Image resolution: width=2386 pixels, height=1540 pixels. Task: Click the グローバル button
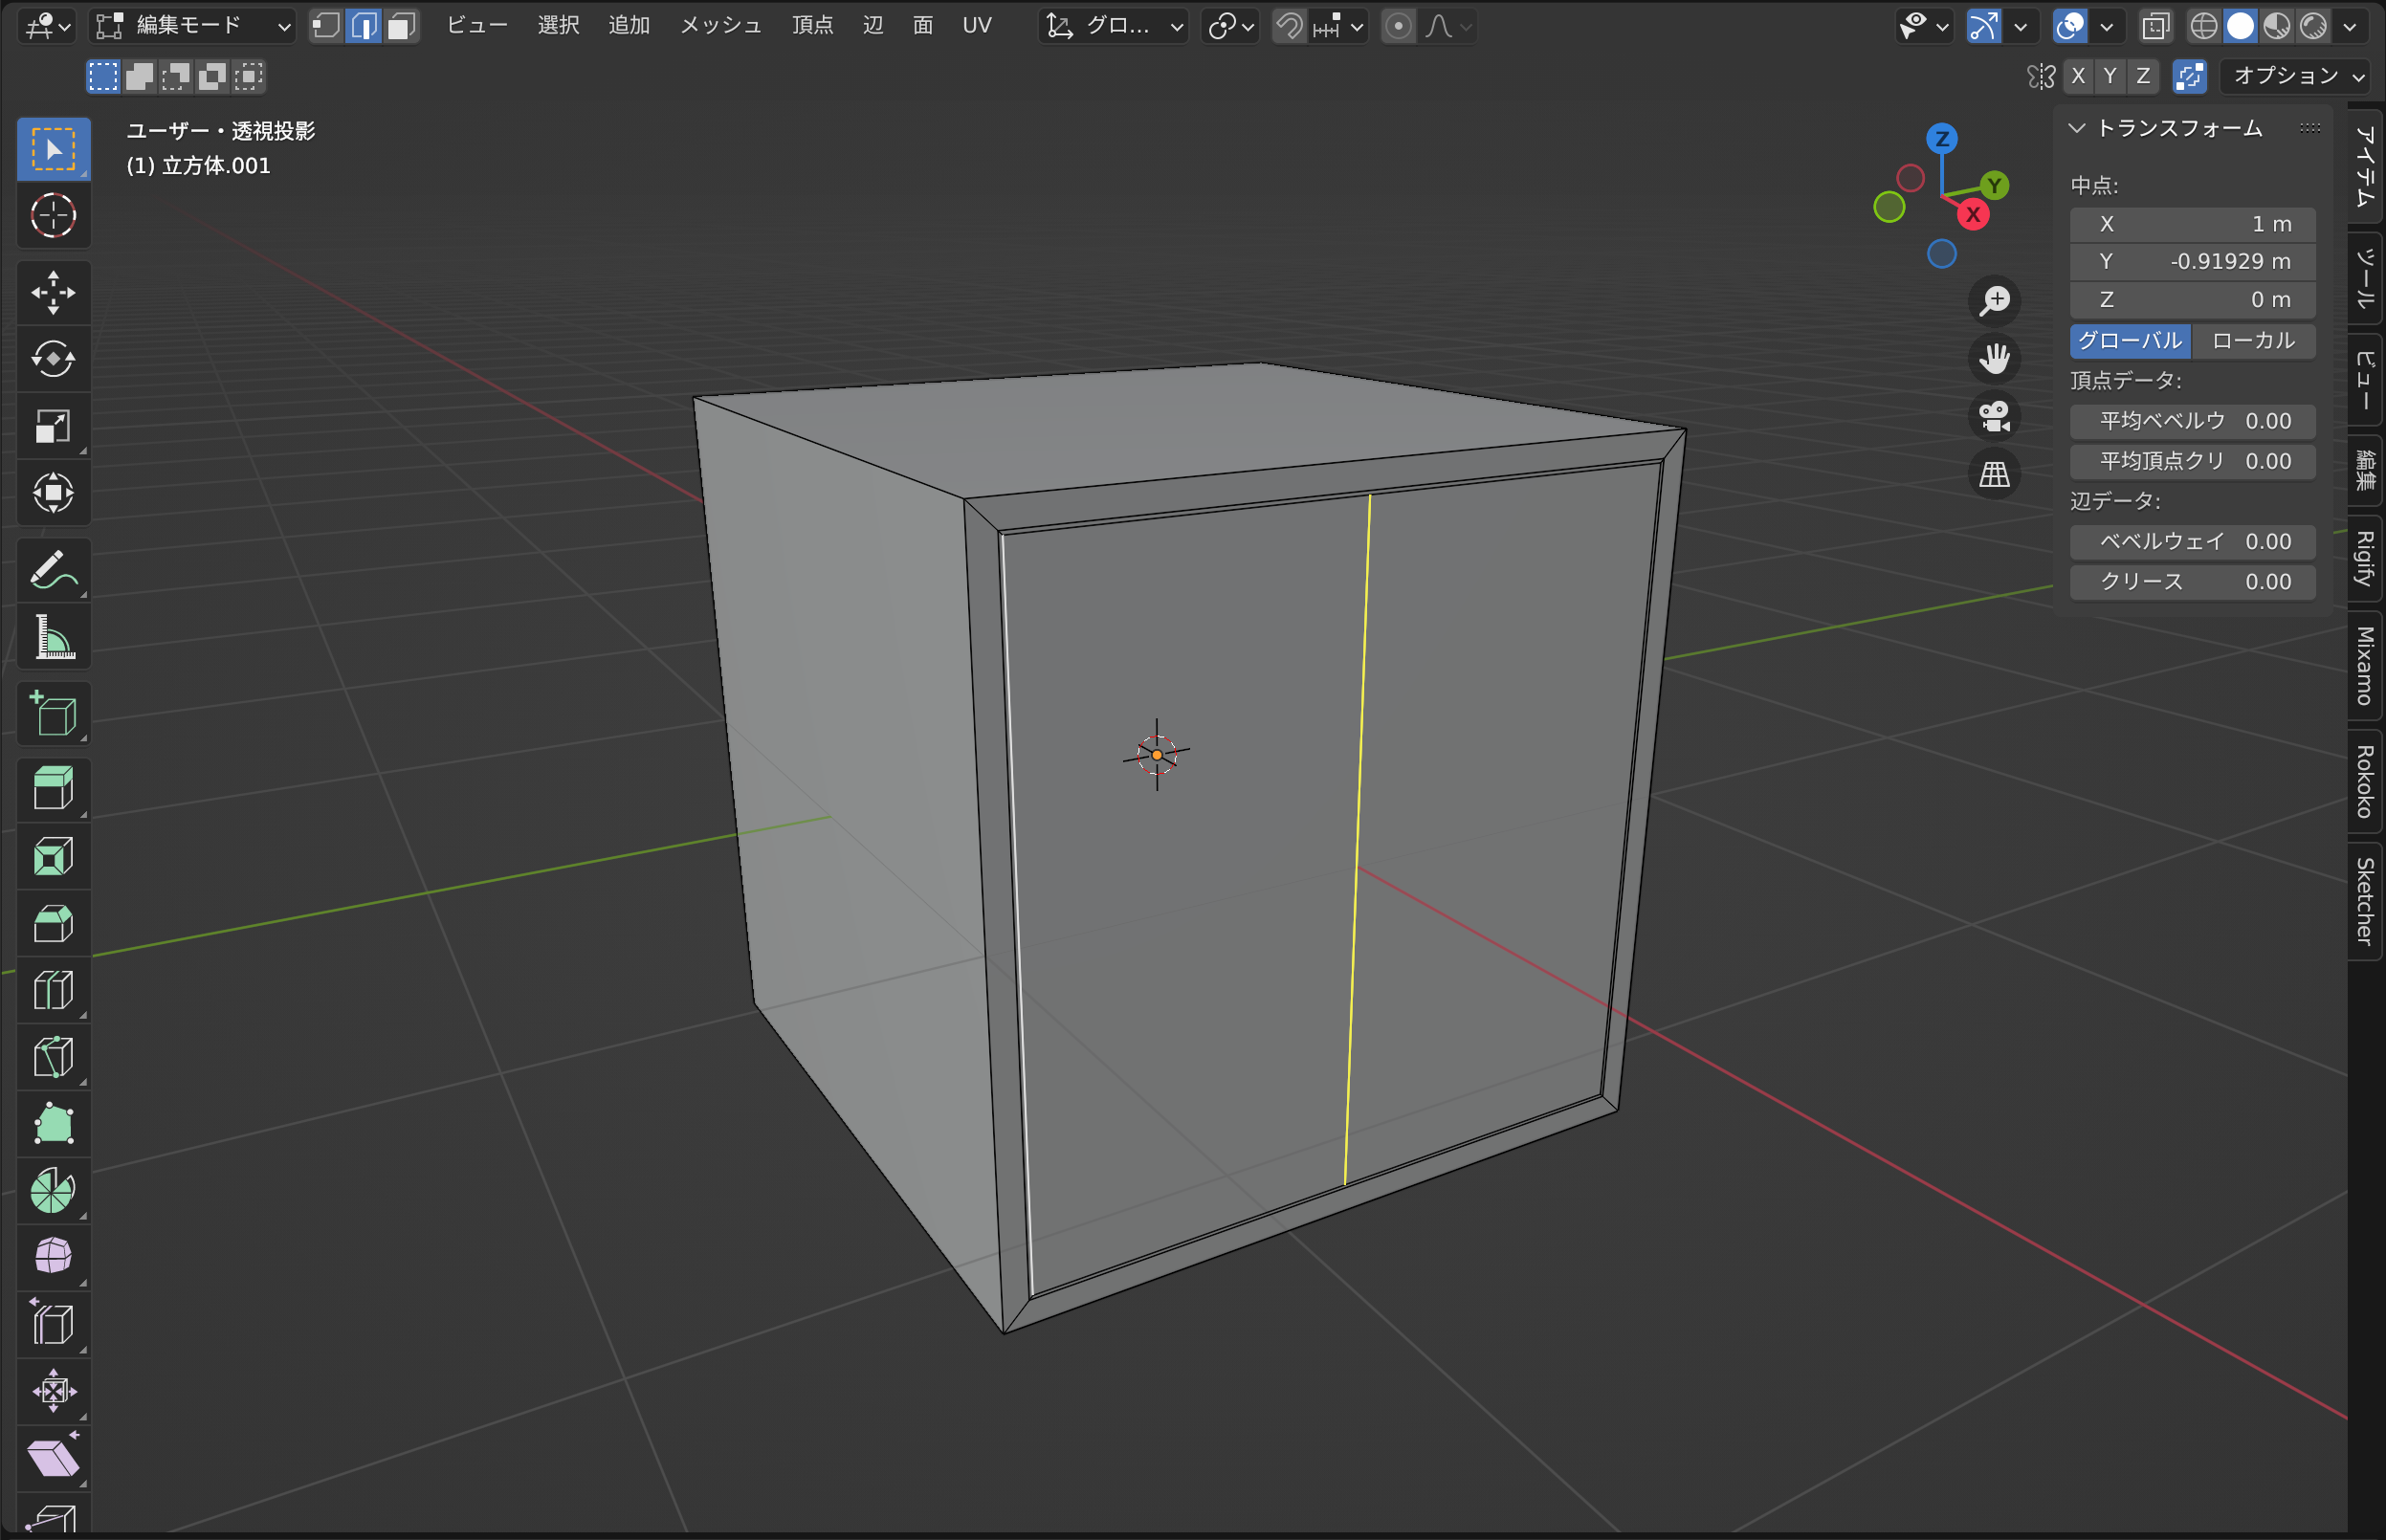[2130, 340]
